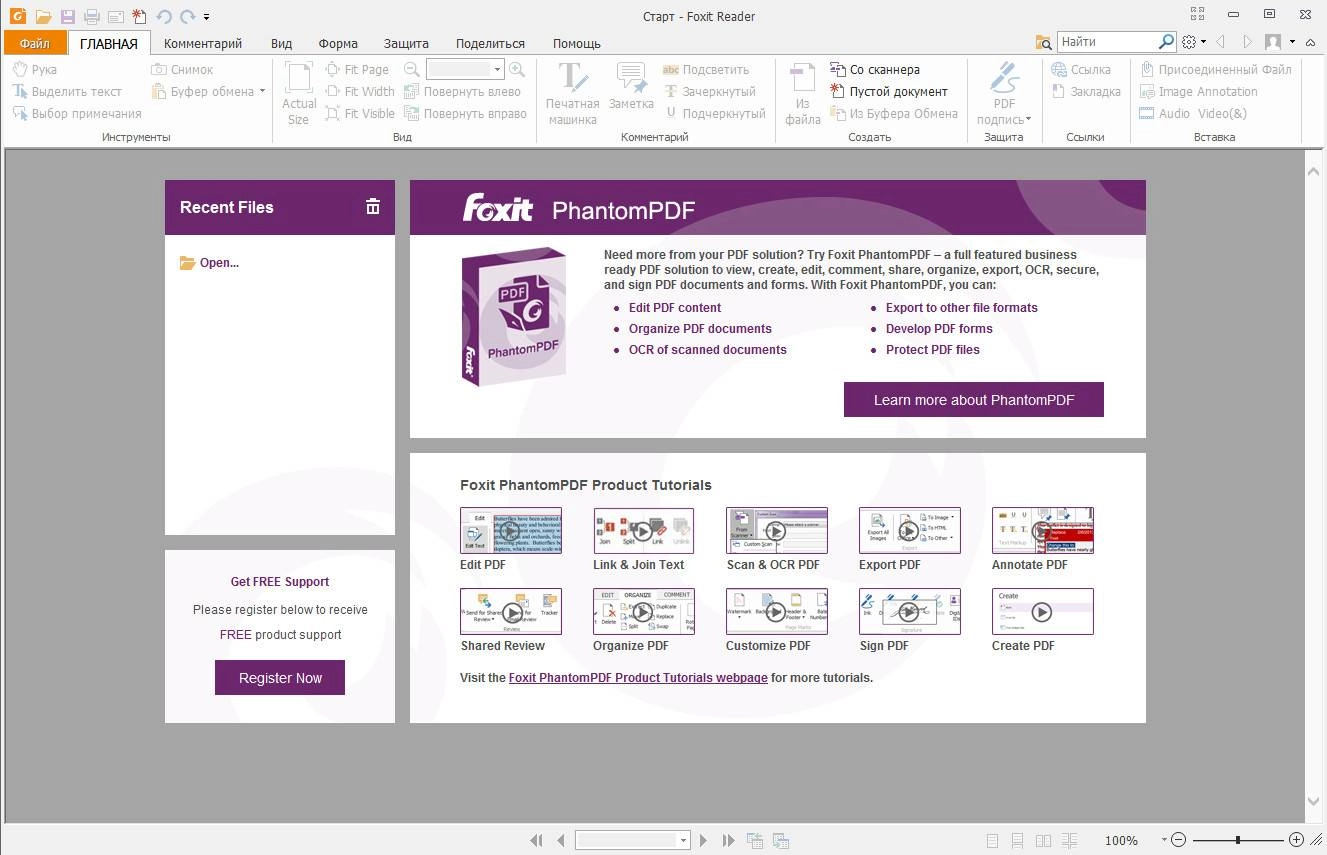
Task: Switch to single page view mode
Action: click(992, 841)
